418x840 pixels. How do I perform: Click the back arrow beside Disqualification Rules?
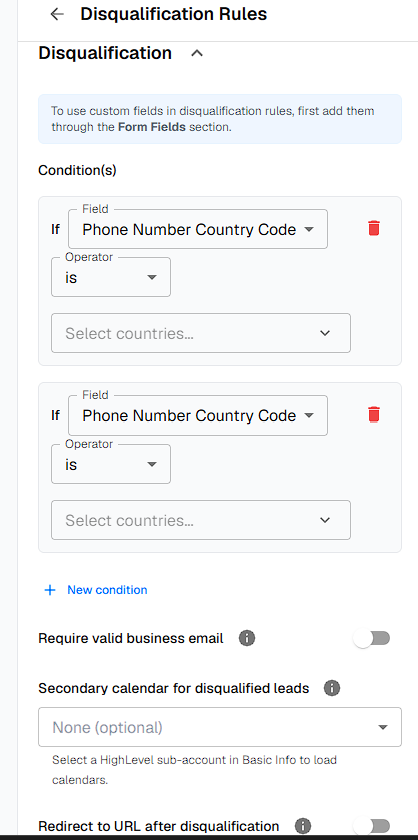pos(57,14)
